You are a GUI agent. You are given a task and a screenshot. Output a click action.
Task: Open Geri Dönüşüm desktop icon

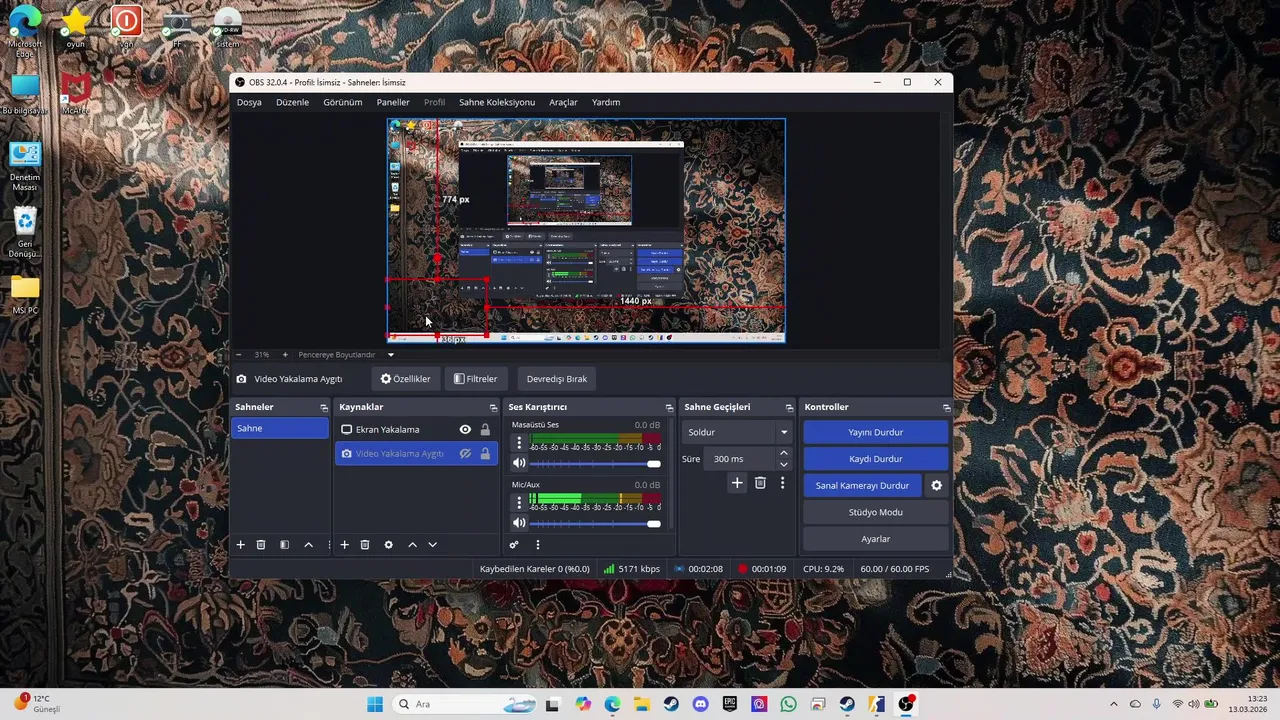click(25, 232)
